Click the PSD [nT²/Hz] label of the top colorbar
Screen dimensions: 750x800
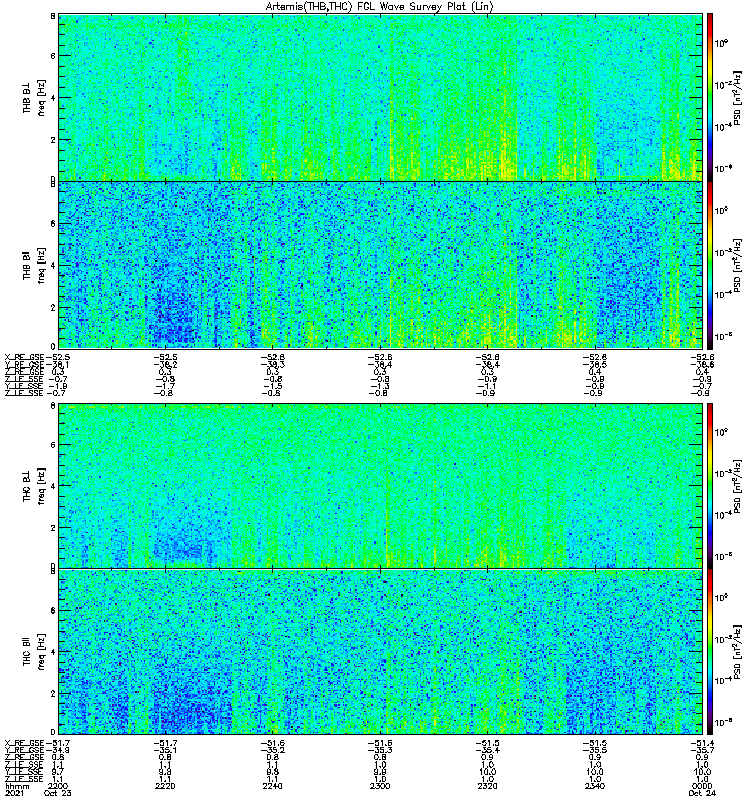tap(737, 97)
